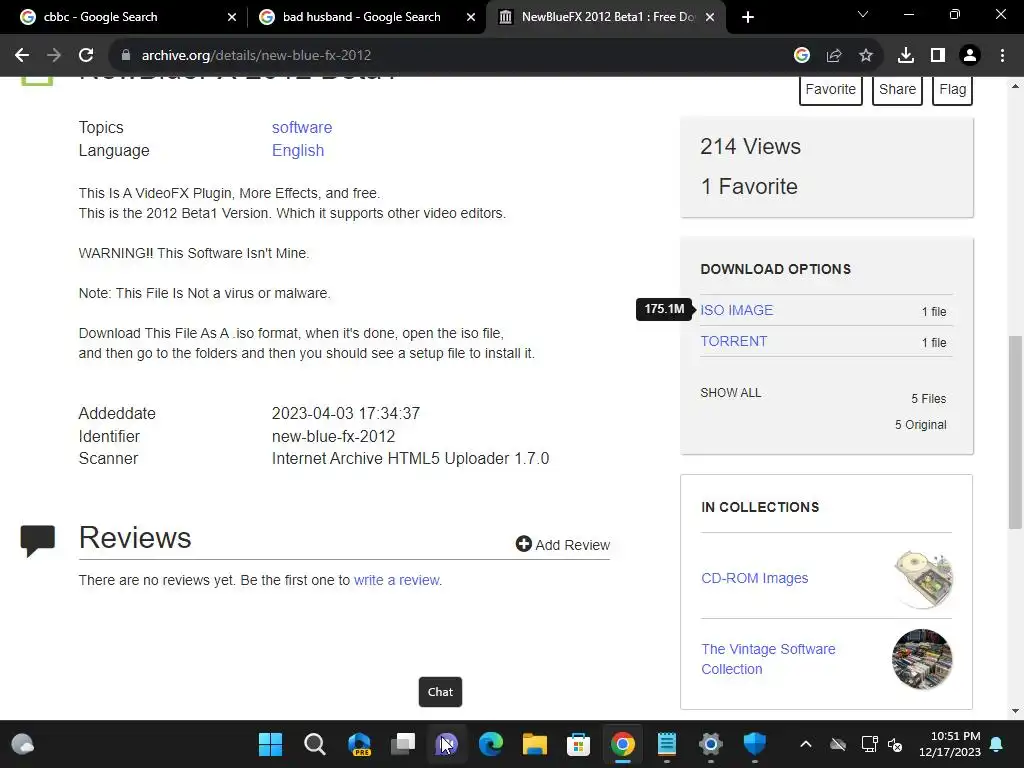The width and height of the screenshot is (1024, 768).
Task: Reload the archive.org page
Action: (x=86, y=56)
